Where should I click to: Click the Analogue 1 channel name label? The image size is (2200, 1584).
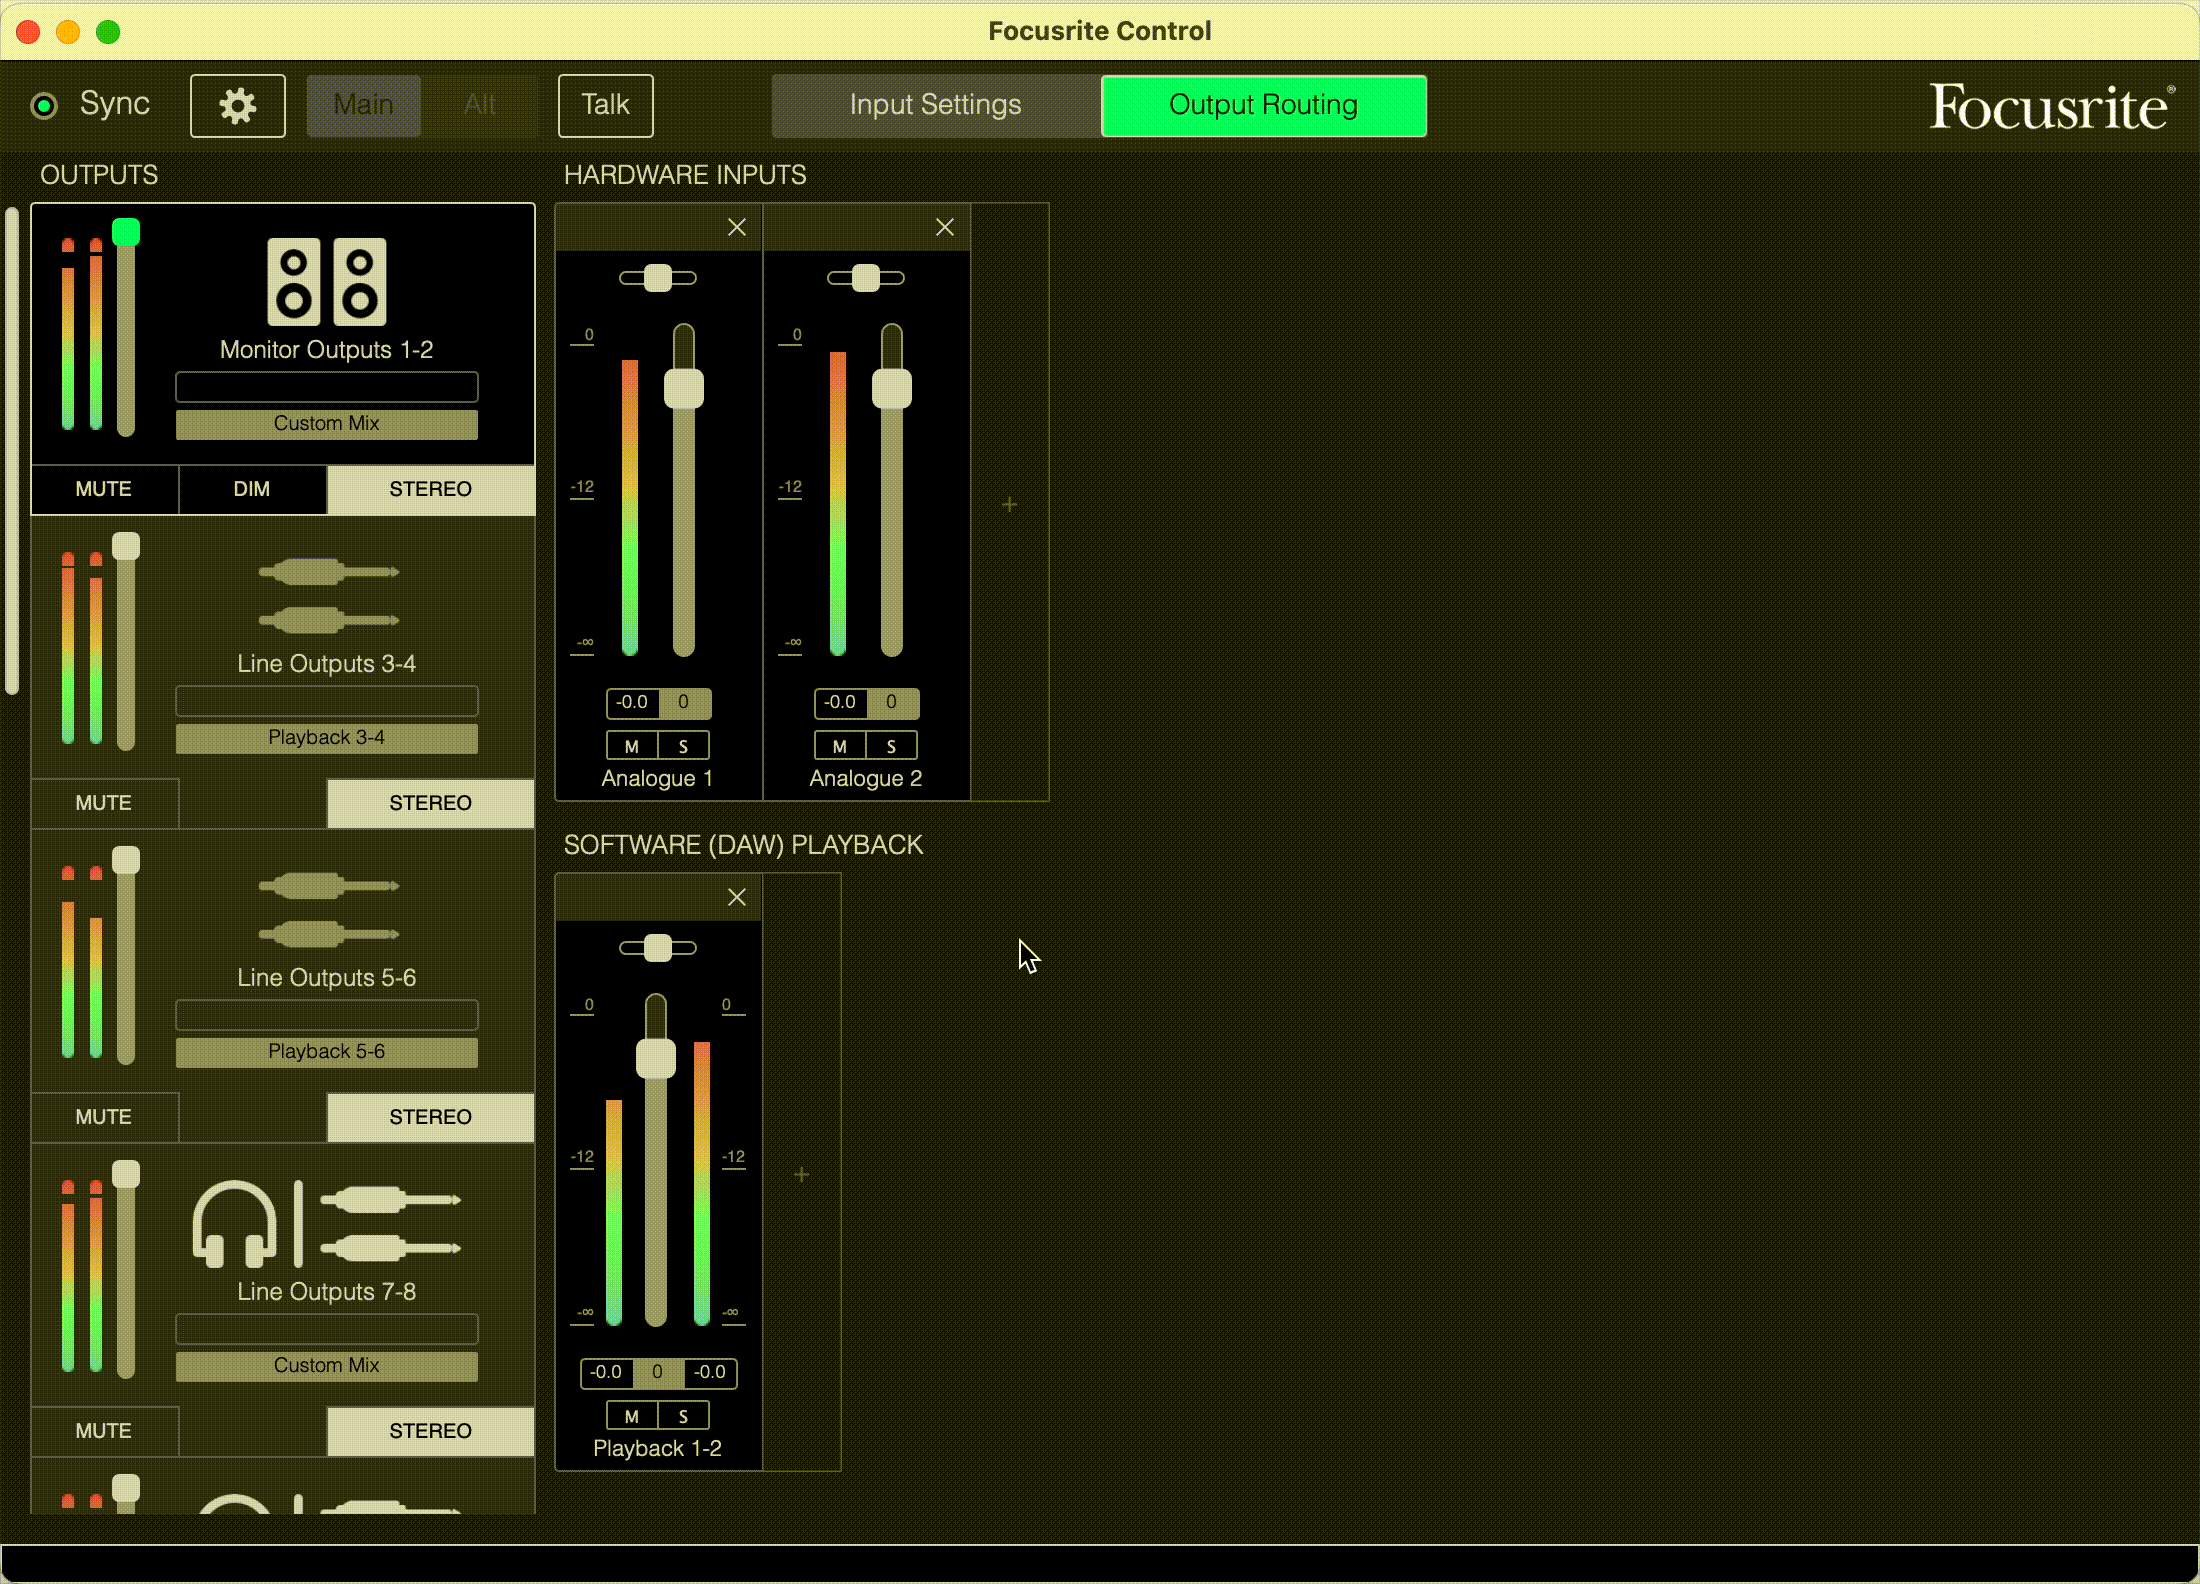pos(657,779)
